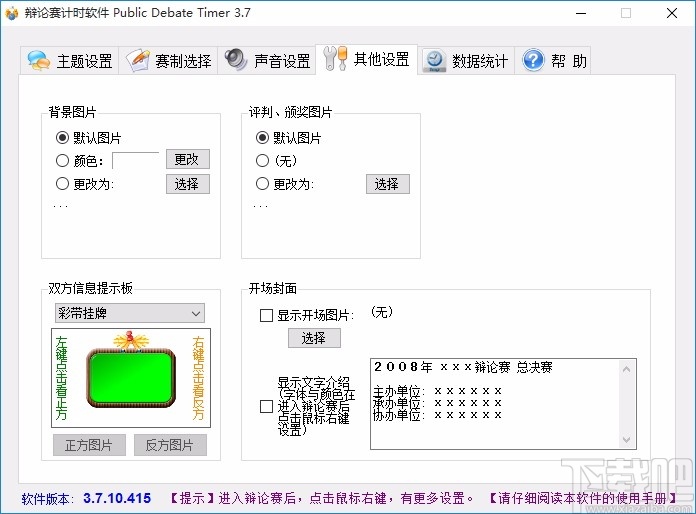Click the version number 3.7.10.415
This screenshot has width=696, height=514.
[117, 498]
